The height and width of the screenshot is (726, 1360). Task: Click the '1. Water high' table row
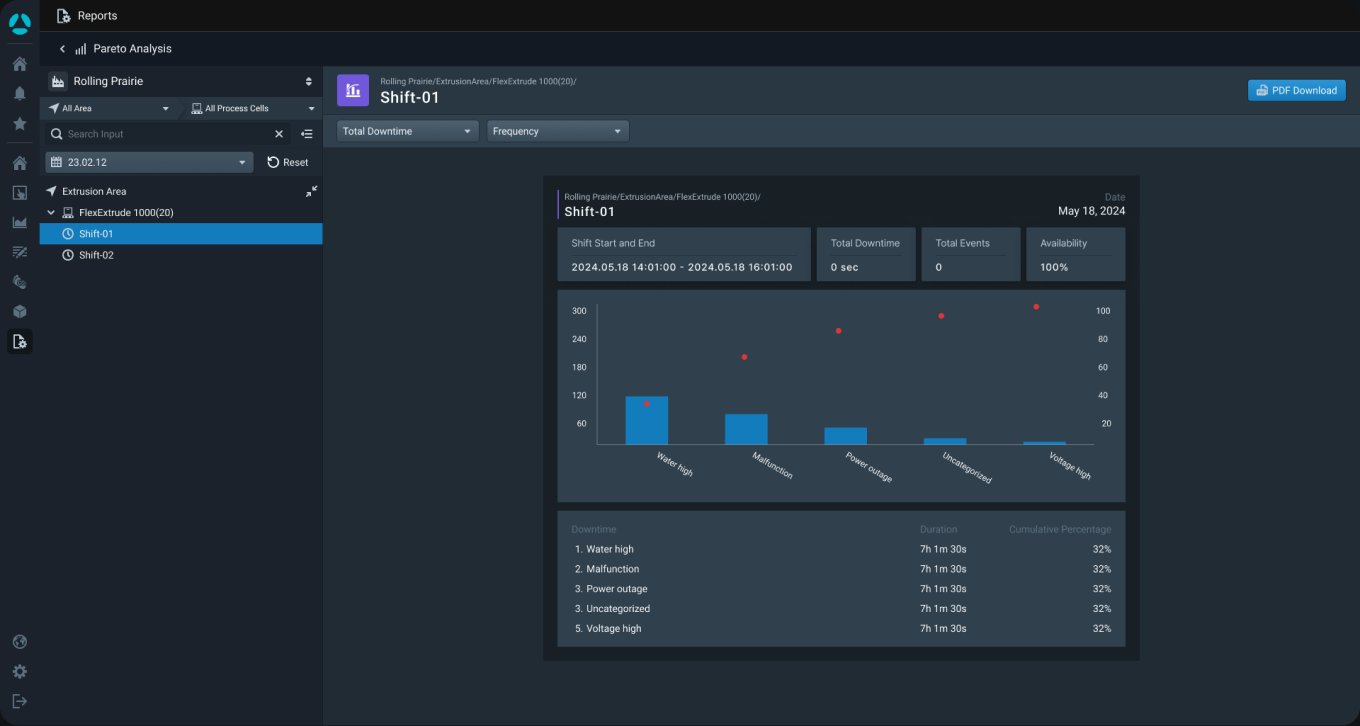coord(841,549)
